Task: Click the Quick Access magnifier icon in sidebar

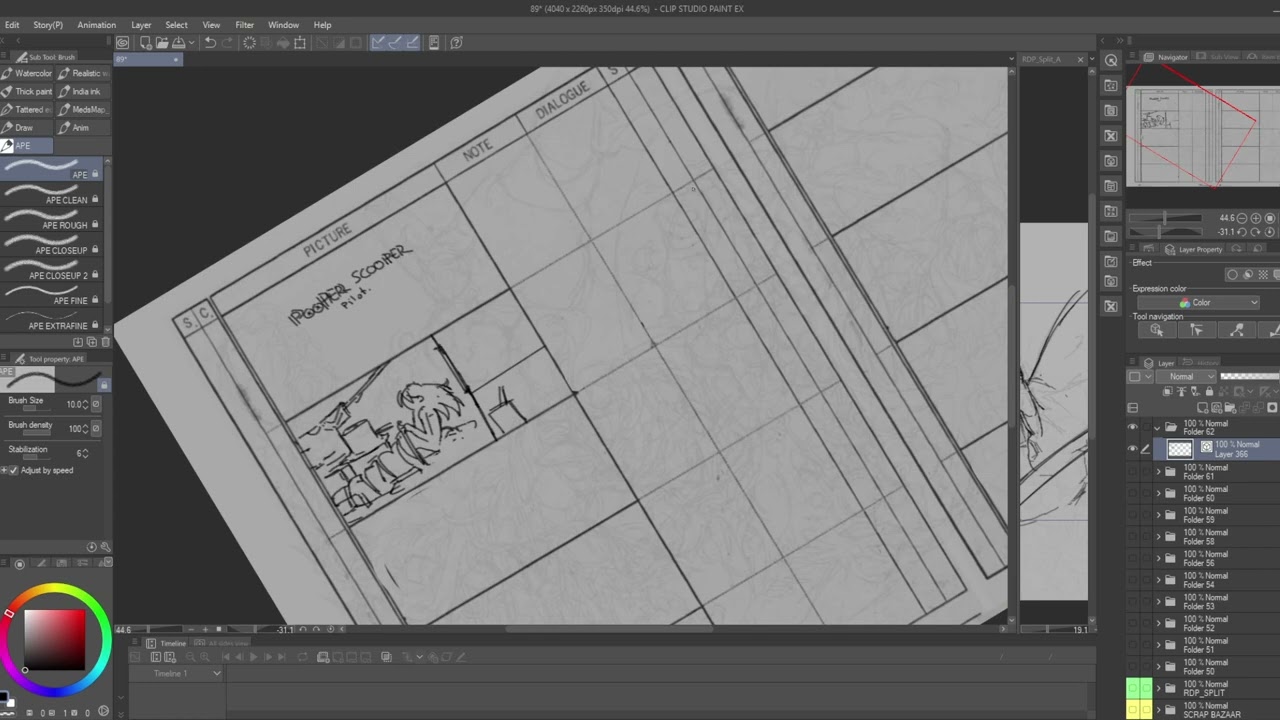Action: [1111, 61]
